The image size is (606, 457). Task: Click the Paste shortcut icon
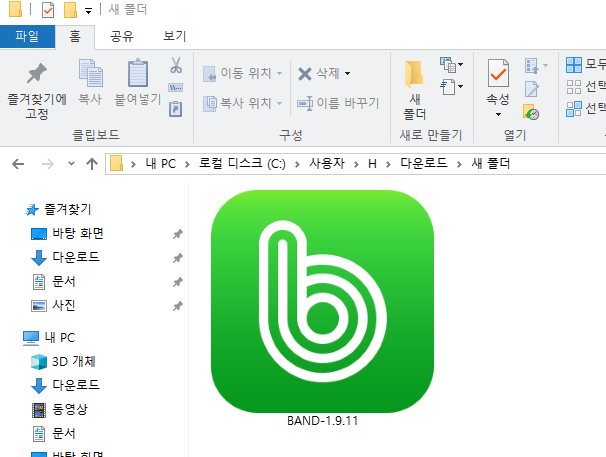click(176, 109)
